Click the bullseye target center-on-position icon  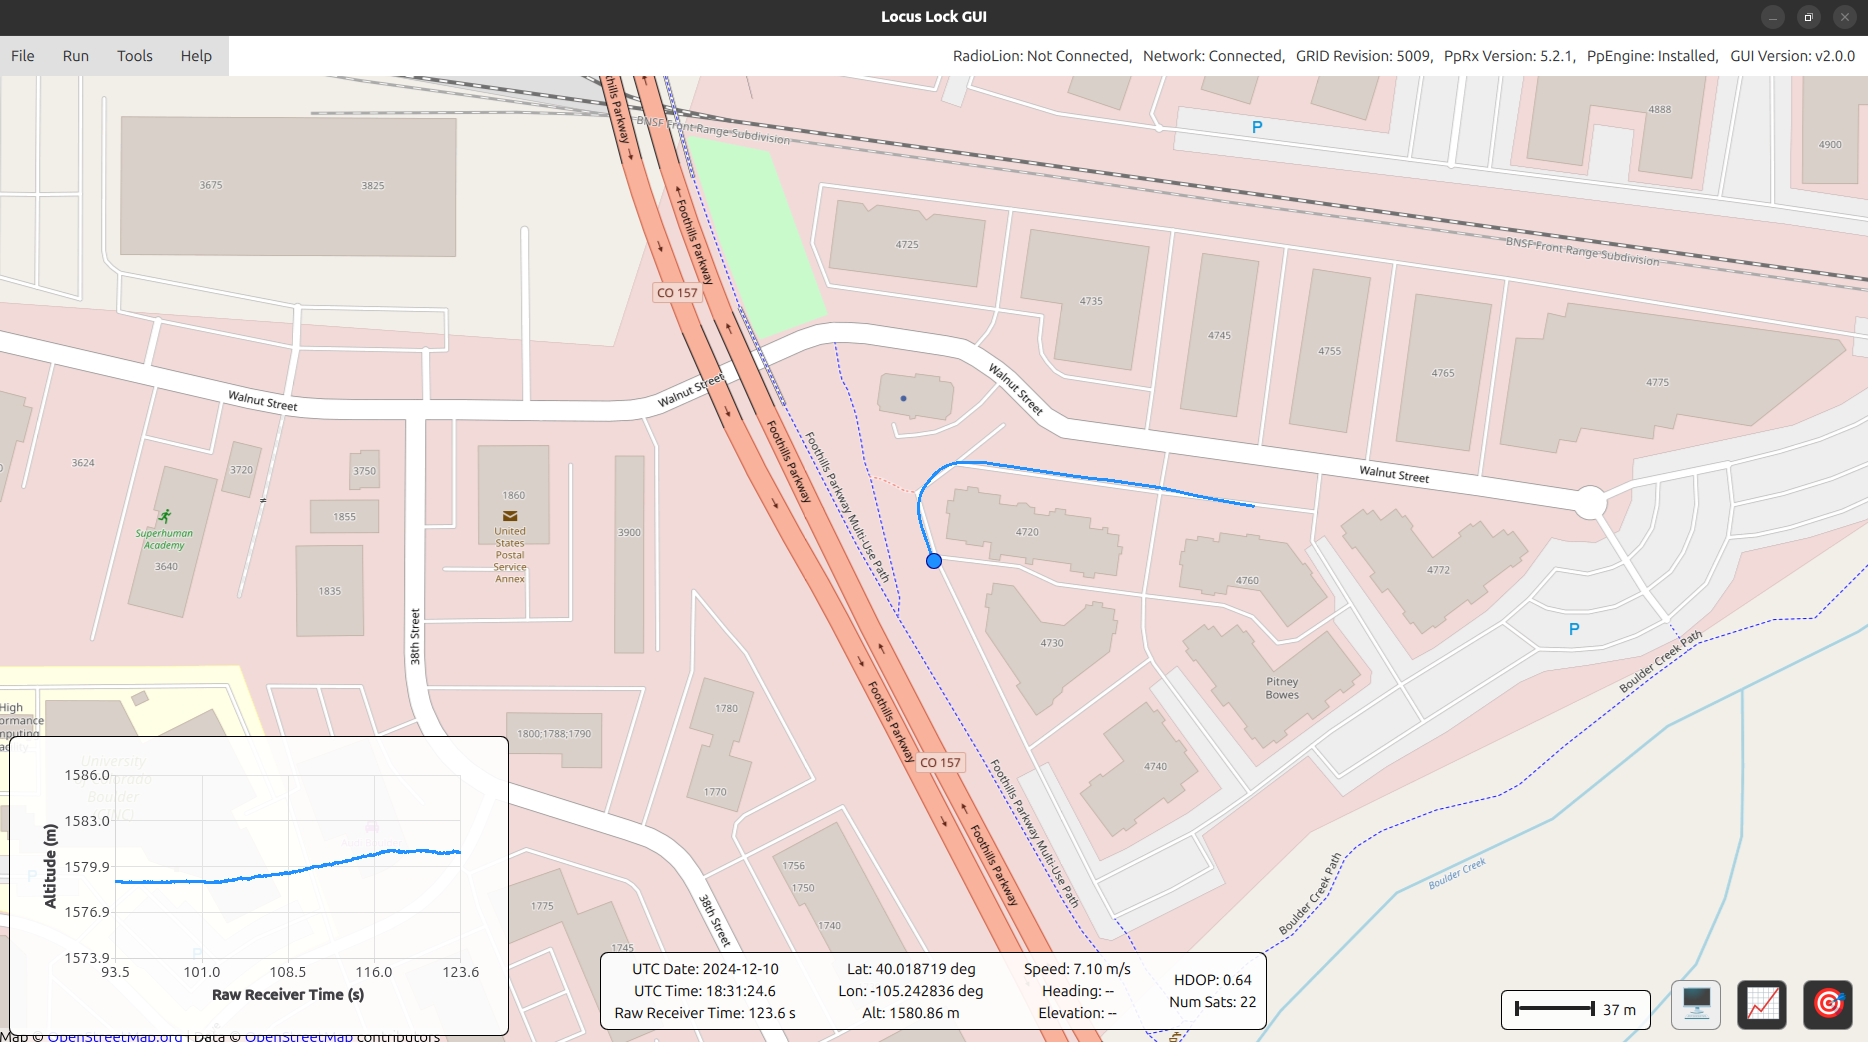(1829, 1004)
